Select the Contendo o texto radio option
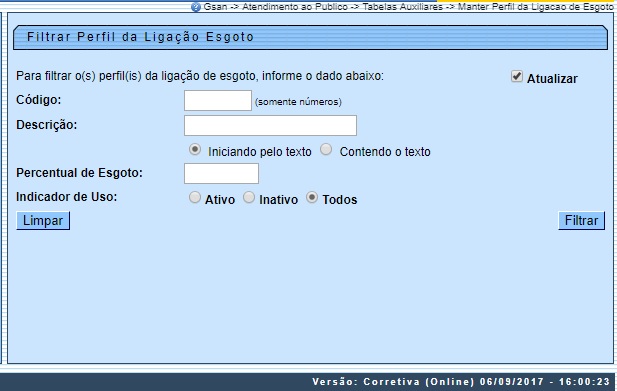 click(326, 149)
